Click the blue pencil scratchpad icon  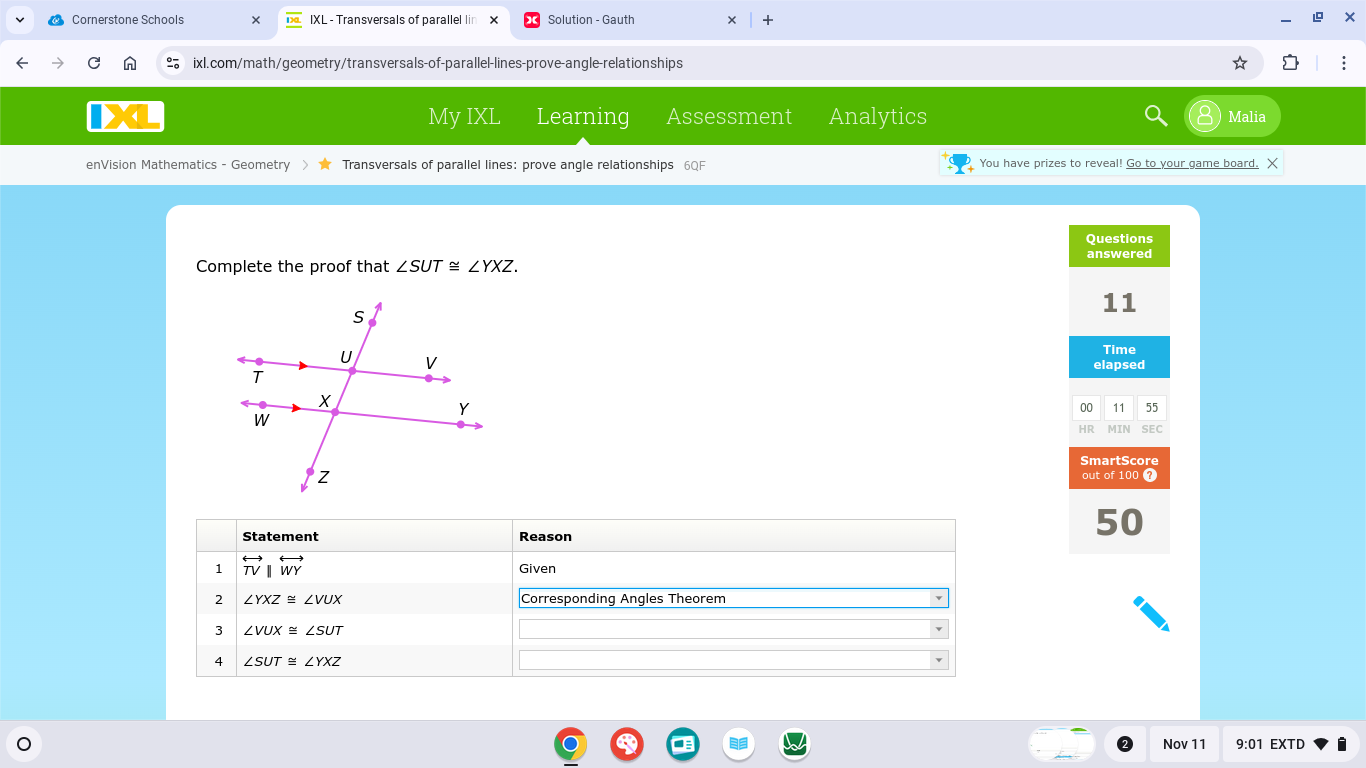(x=1151, y=613)
